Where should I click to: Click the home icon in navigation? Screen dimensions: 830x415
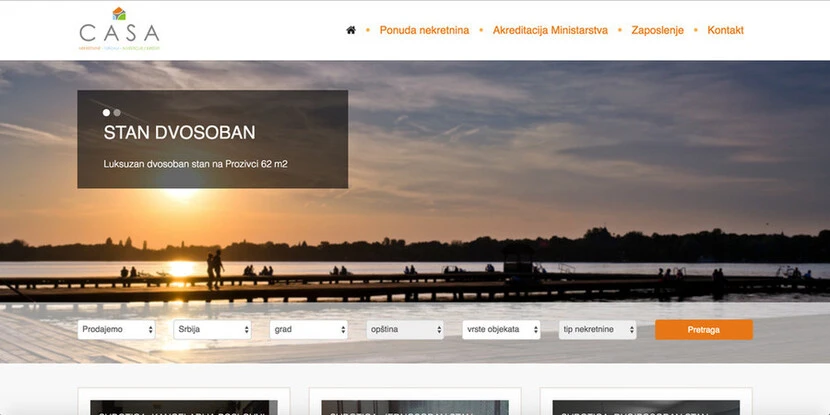(351, 30)
